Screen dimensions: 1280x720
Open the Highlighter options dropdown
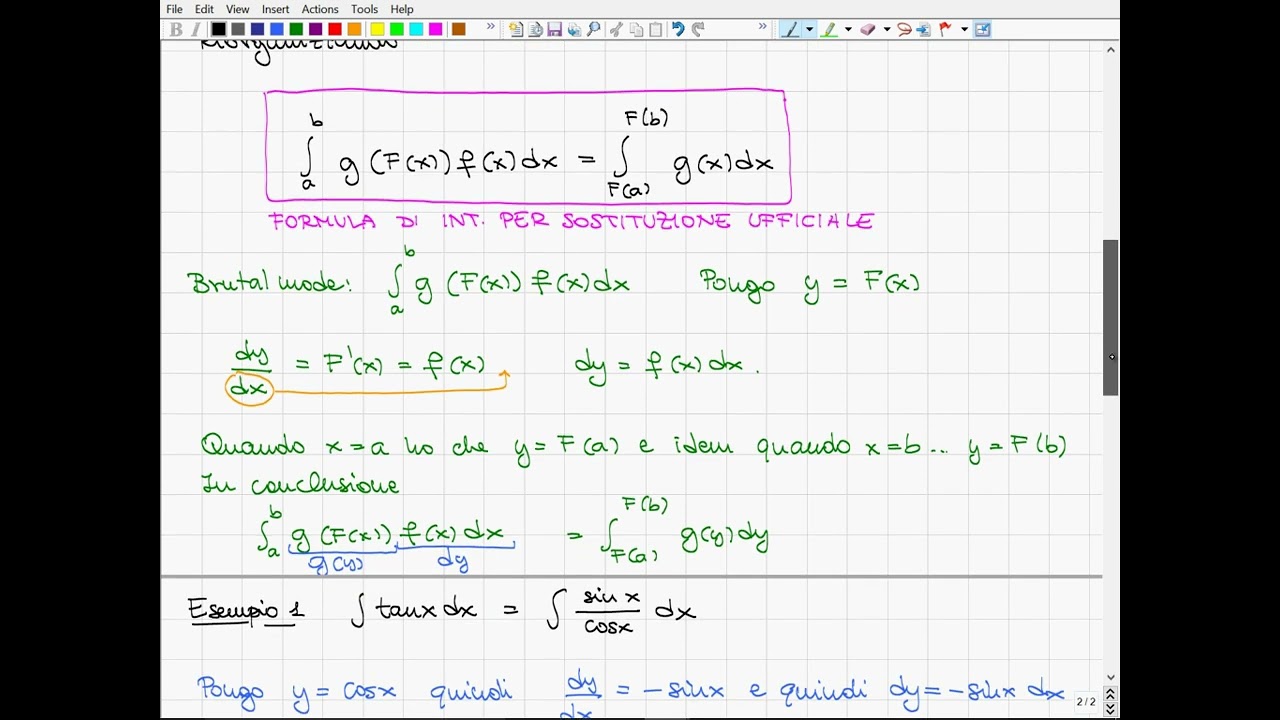(x=848, y=29)
